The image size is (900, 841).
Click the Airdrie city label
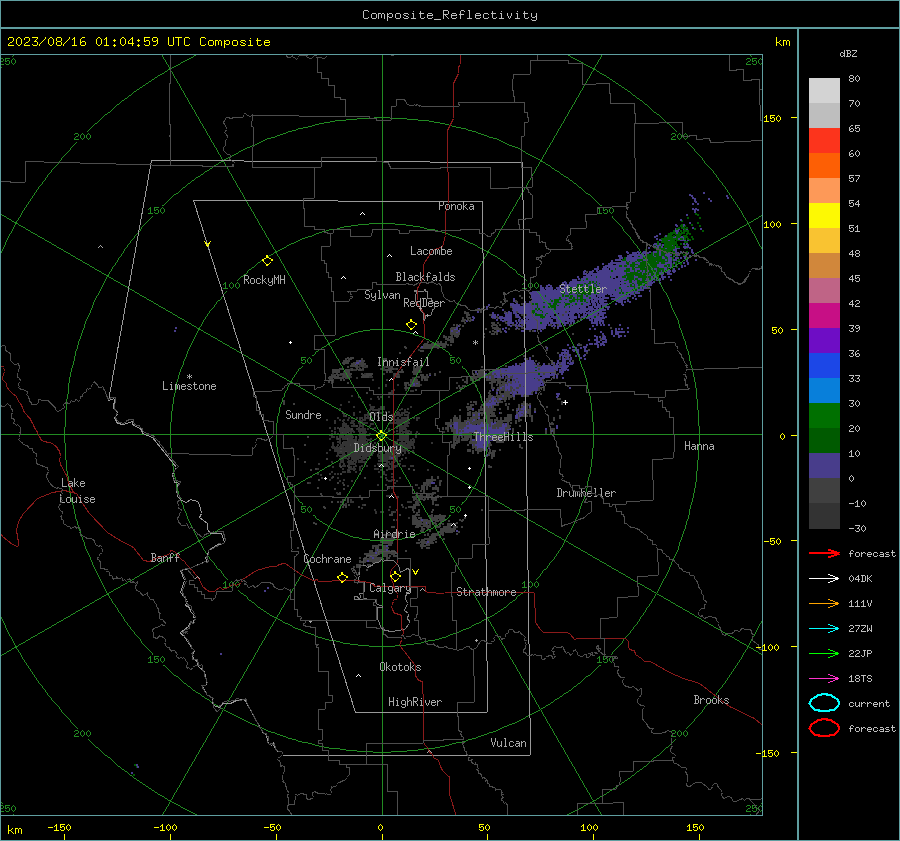click(x=394, y=534)
